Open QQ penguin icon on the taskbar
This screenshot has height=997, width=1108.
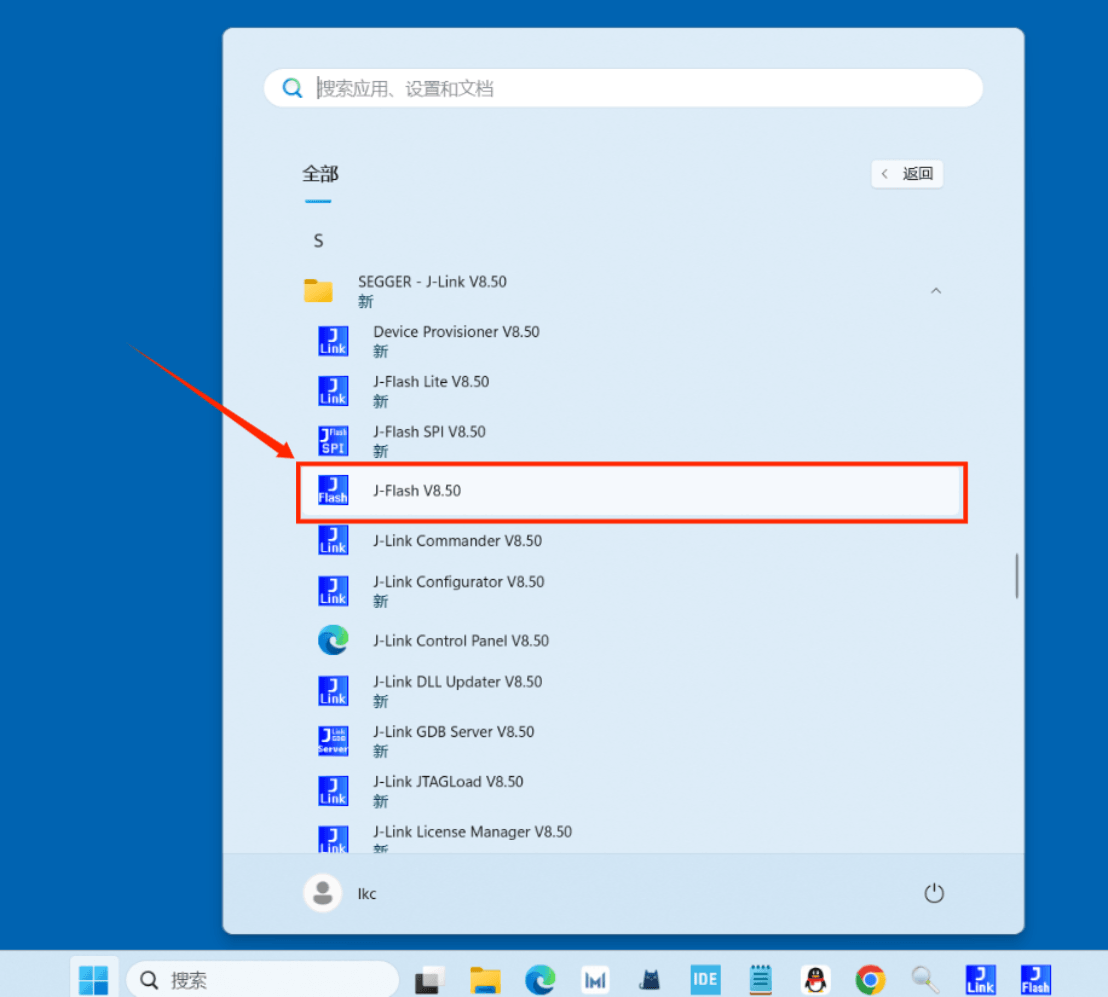[815, 980]
